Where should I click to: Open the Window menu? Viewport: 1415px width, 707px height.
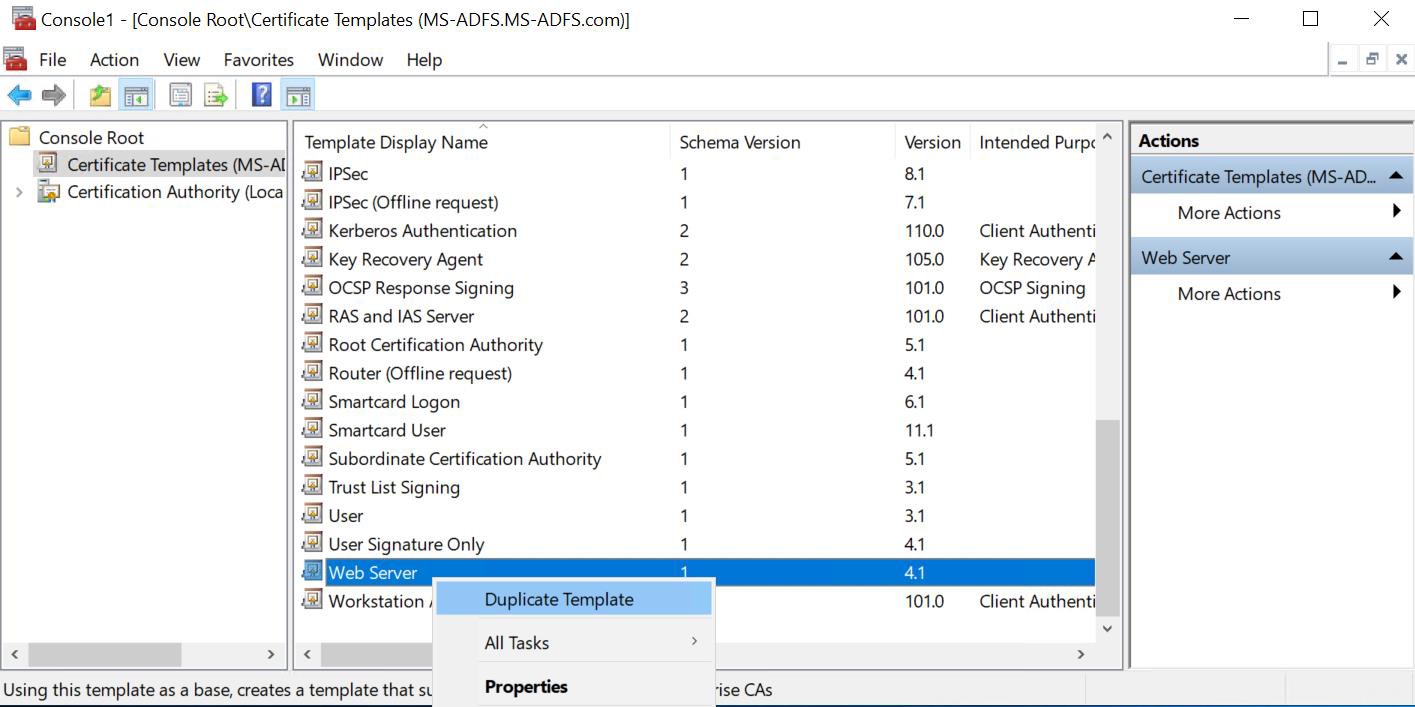tap(350, 60)
